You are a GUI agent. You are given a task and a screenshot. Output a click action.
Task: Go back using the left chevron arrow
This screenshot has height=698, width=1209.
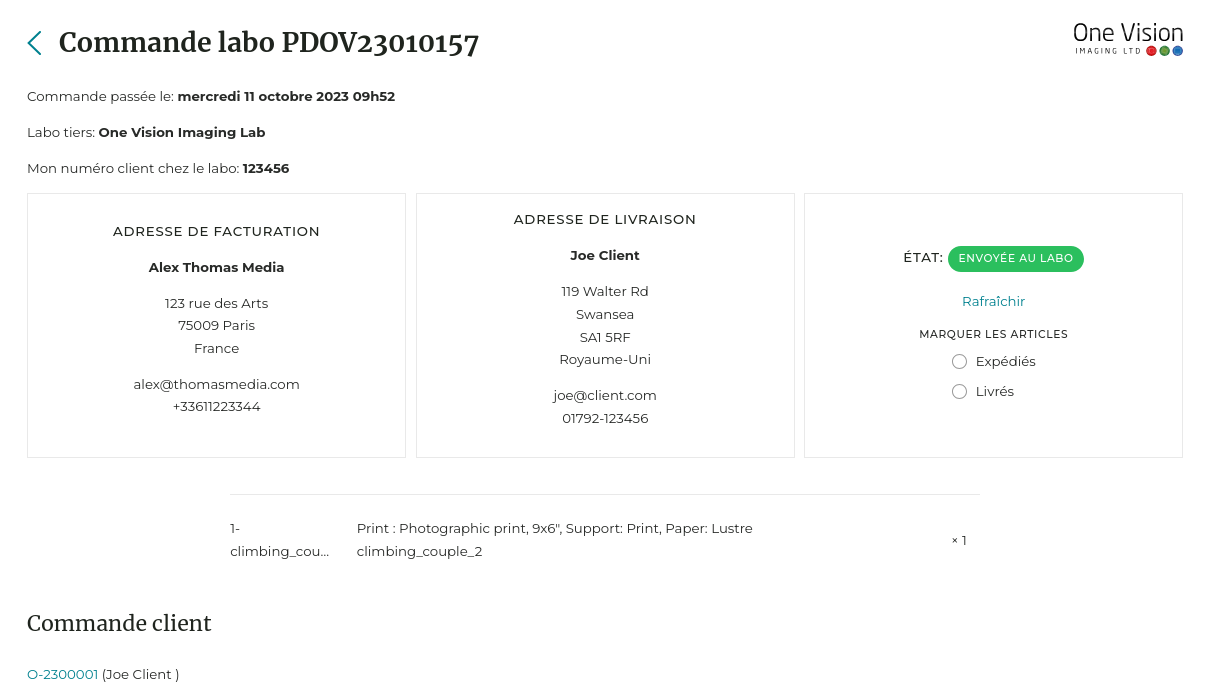[x=35, y=43]
